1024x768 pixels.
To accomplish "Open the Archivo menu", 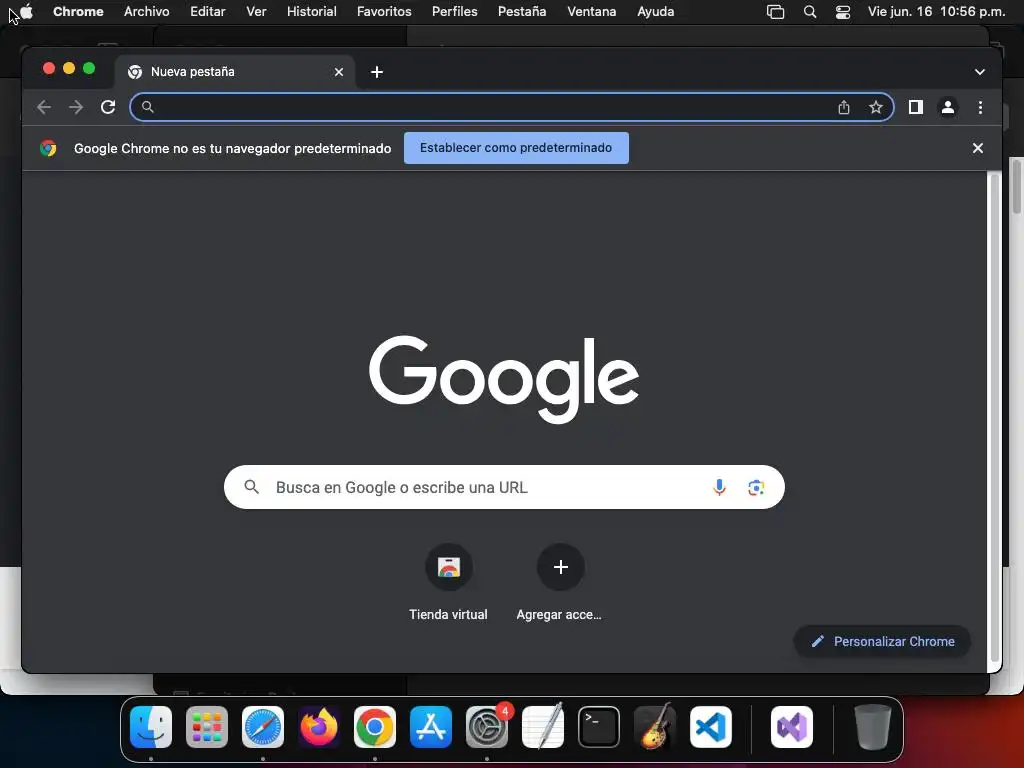I will 146,12.
